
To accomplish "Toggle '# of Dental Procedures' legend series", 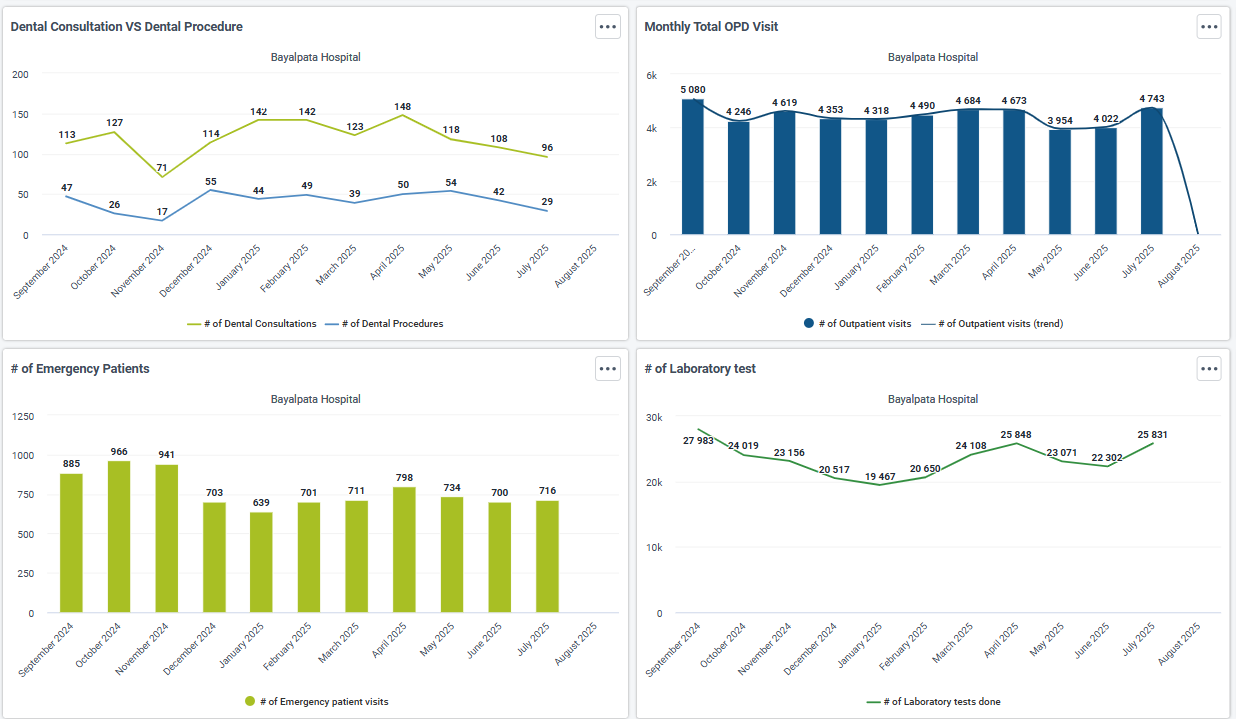I will tap(384, 324).
